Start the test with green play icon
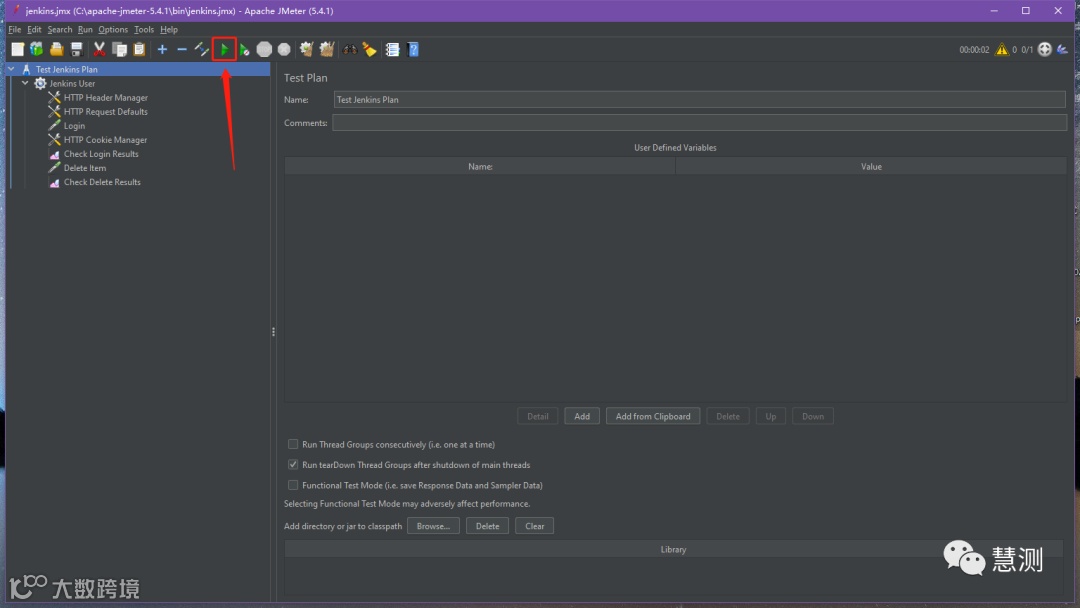Viewport: 1080px width, 608px height. click(225, 49)
